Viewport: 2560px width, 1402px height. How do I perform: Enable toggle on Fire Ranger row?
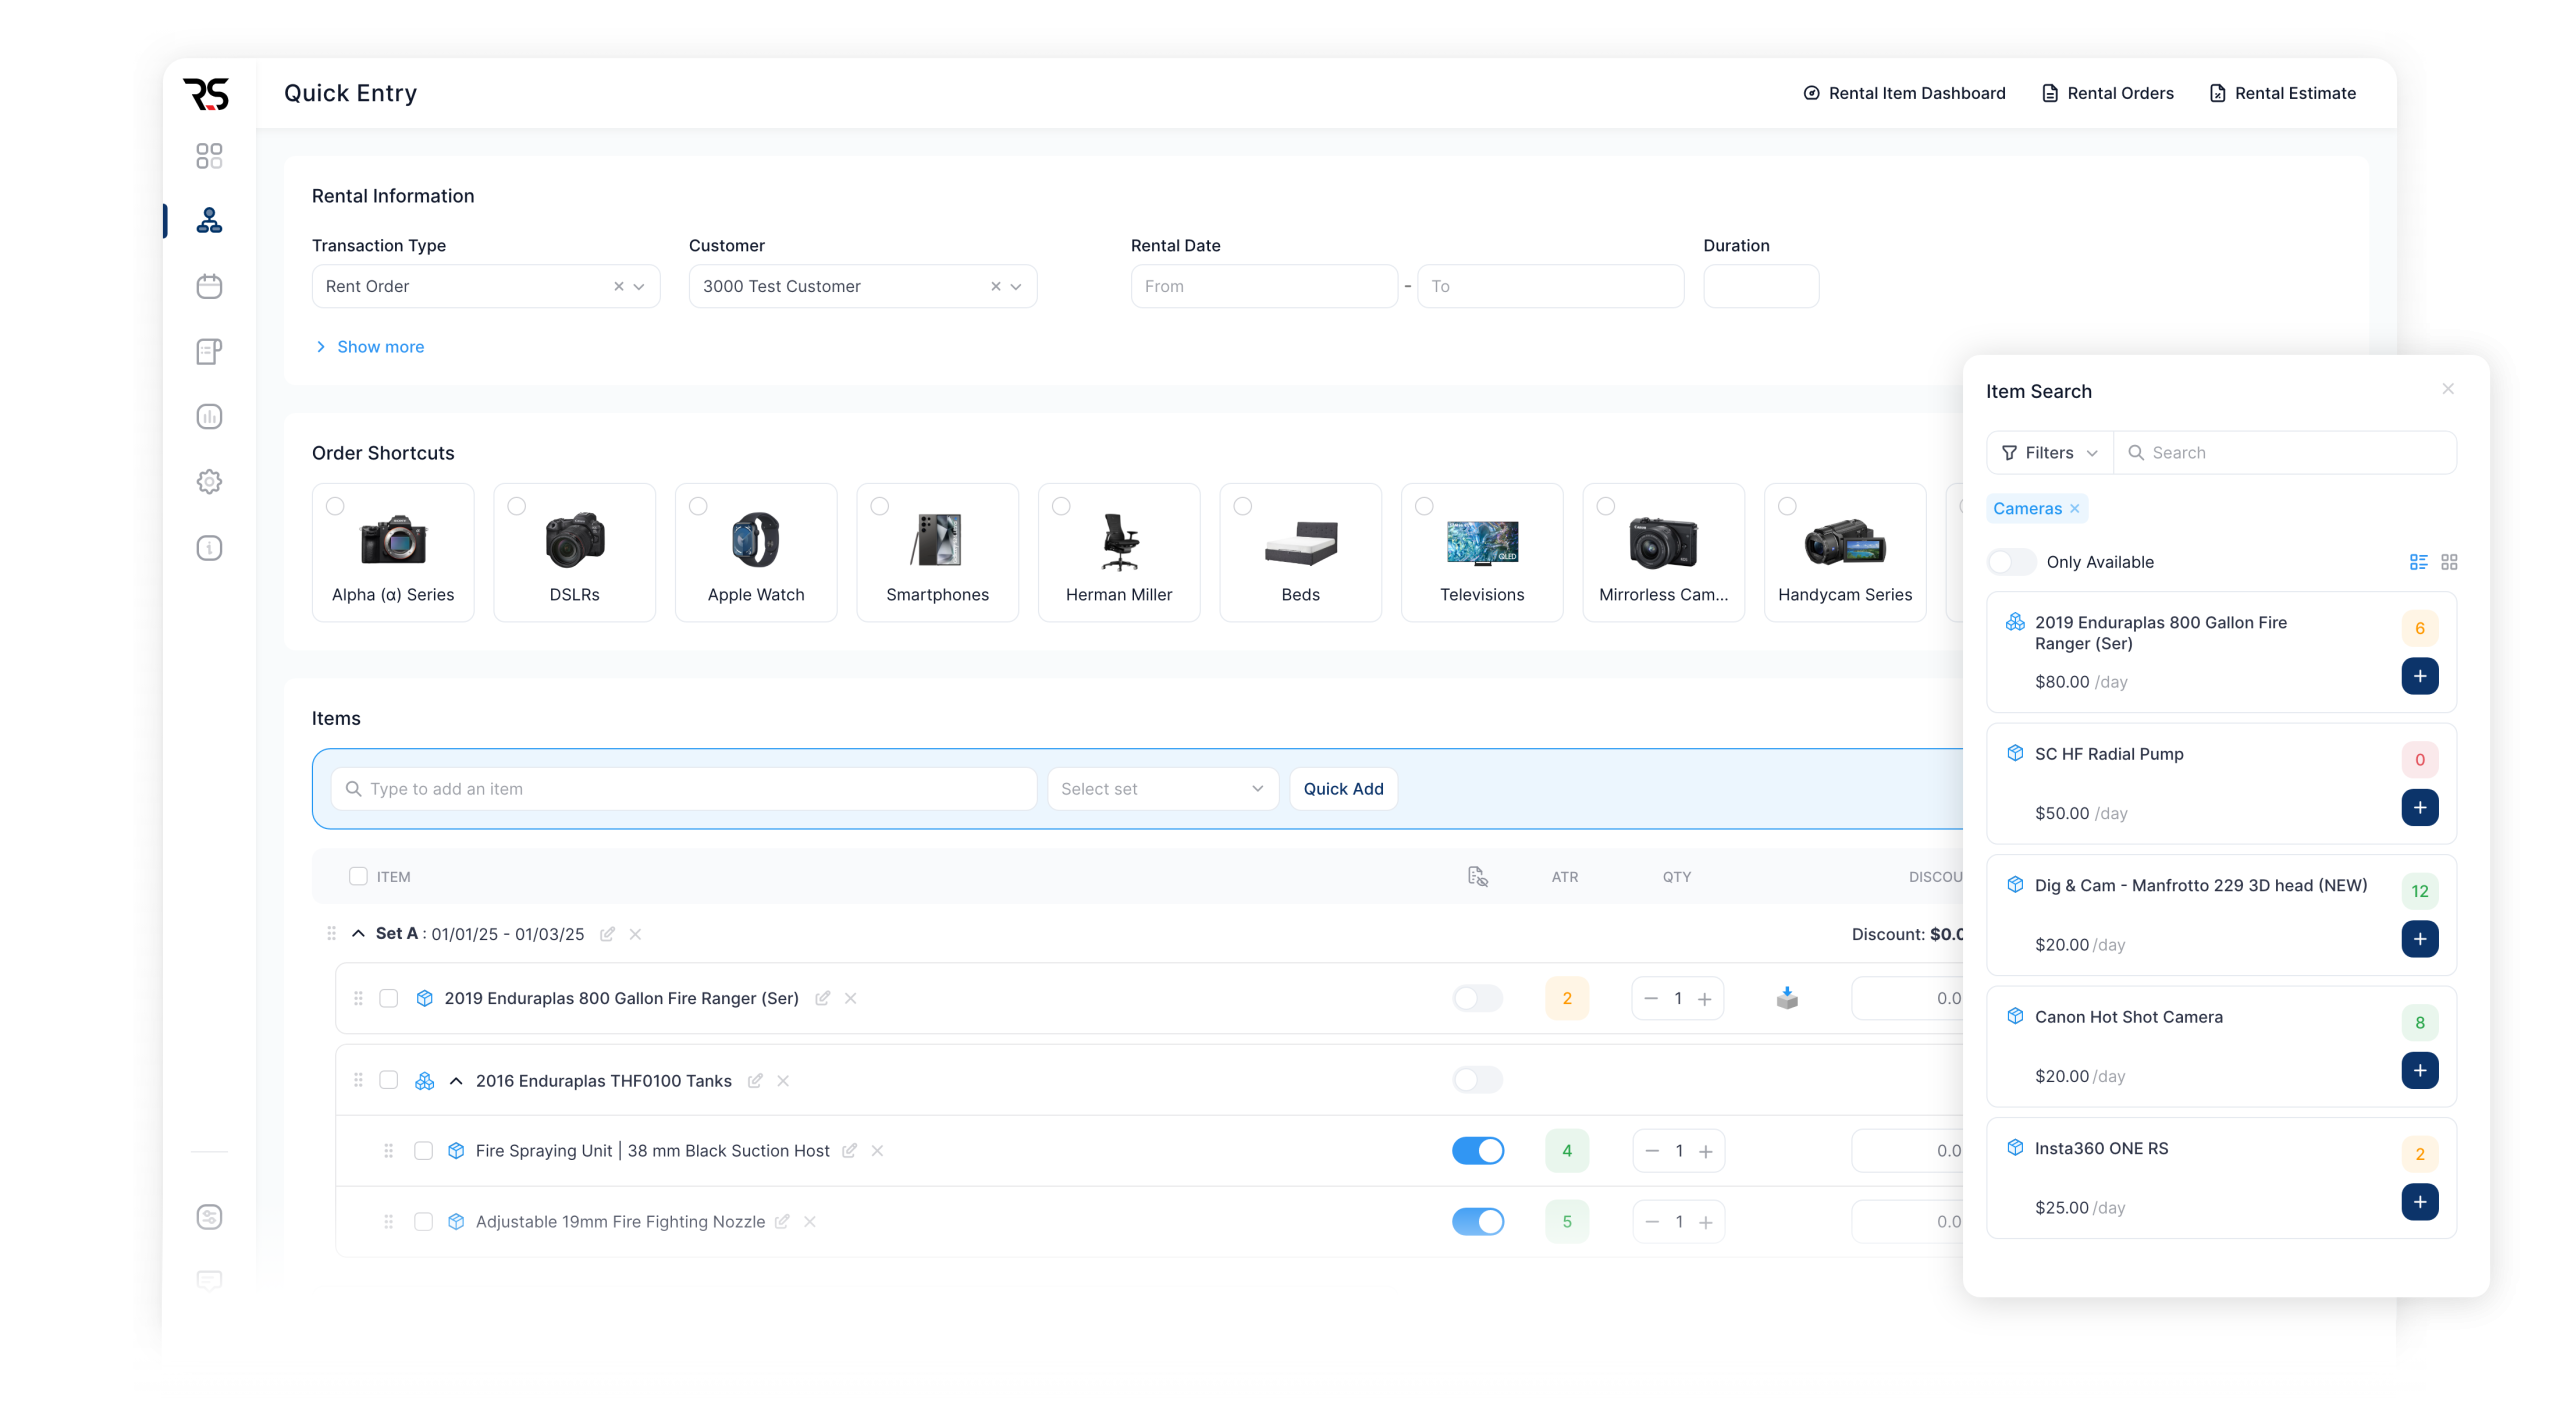(1478, 998)
